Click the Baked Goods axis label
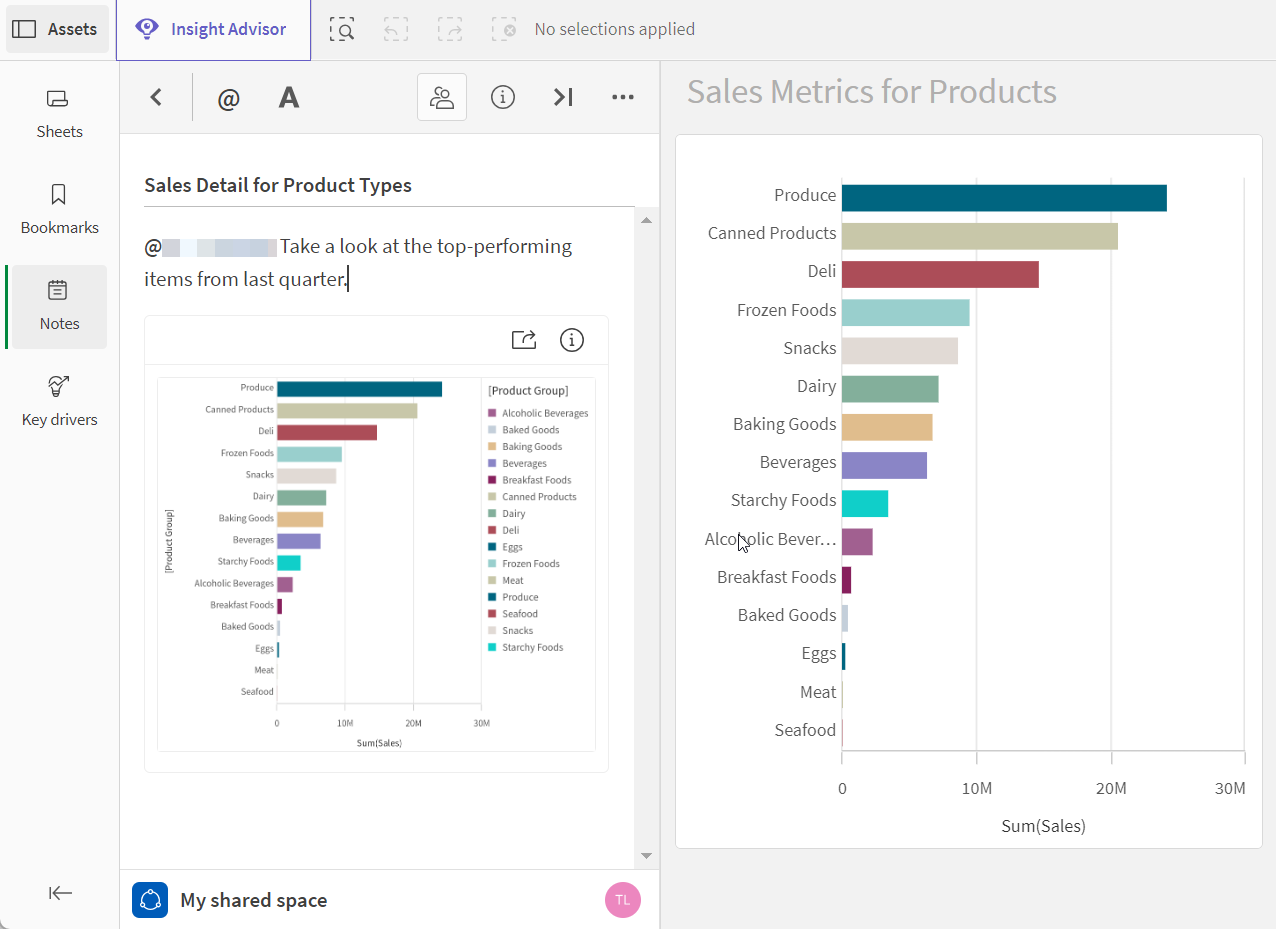The width and height of the screenshot is (1276, 929). point(787,615)
